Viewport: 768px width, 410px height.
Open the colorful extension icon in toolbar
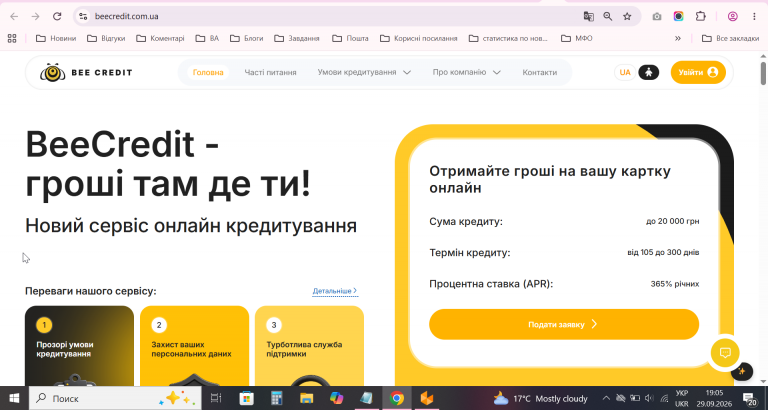(678, 16)
